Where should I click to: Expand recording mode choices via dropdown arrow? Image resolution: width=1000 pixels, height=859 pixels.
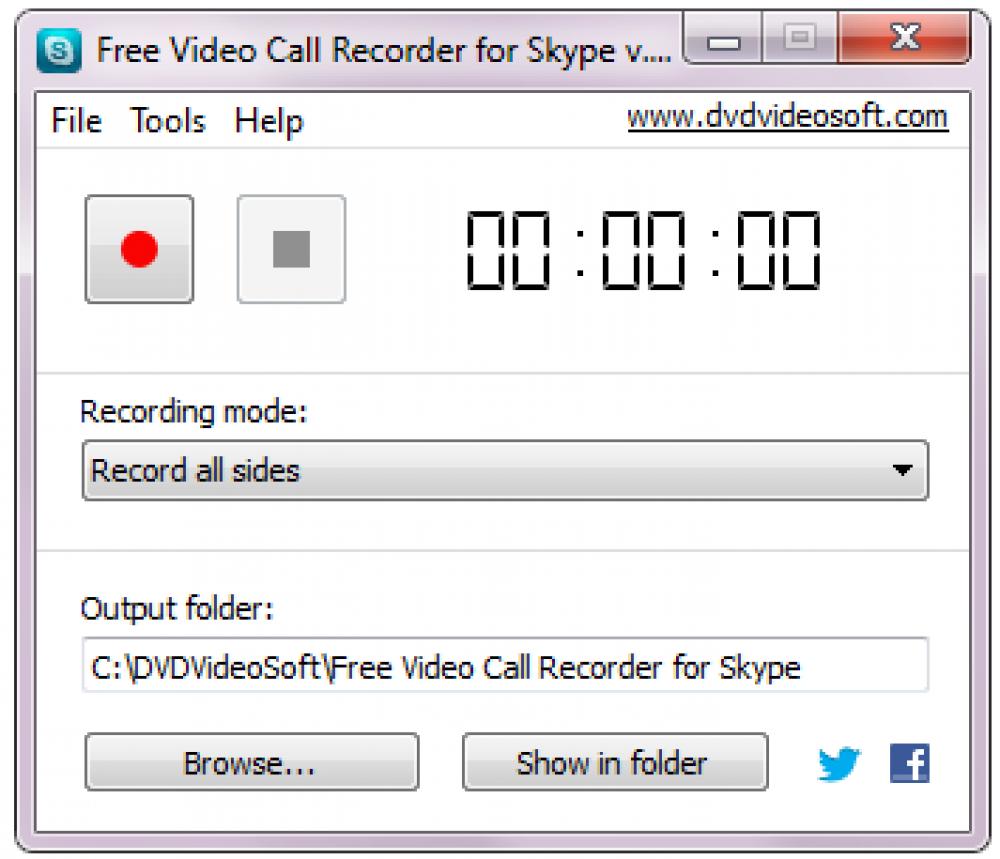905,471
